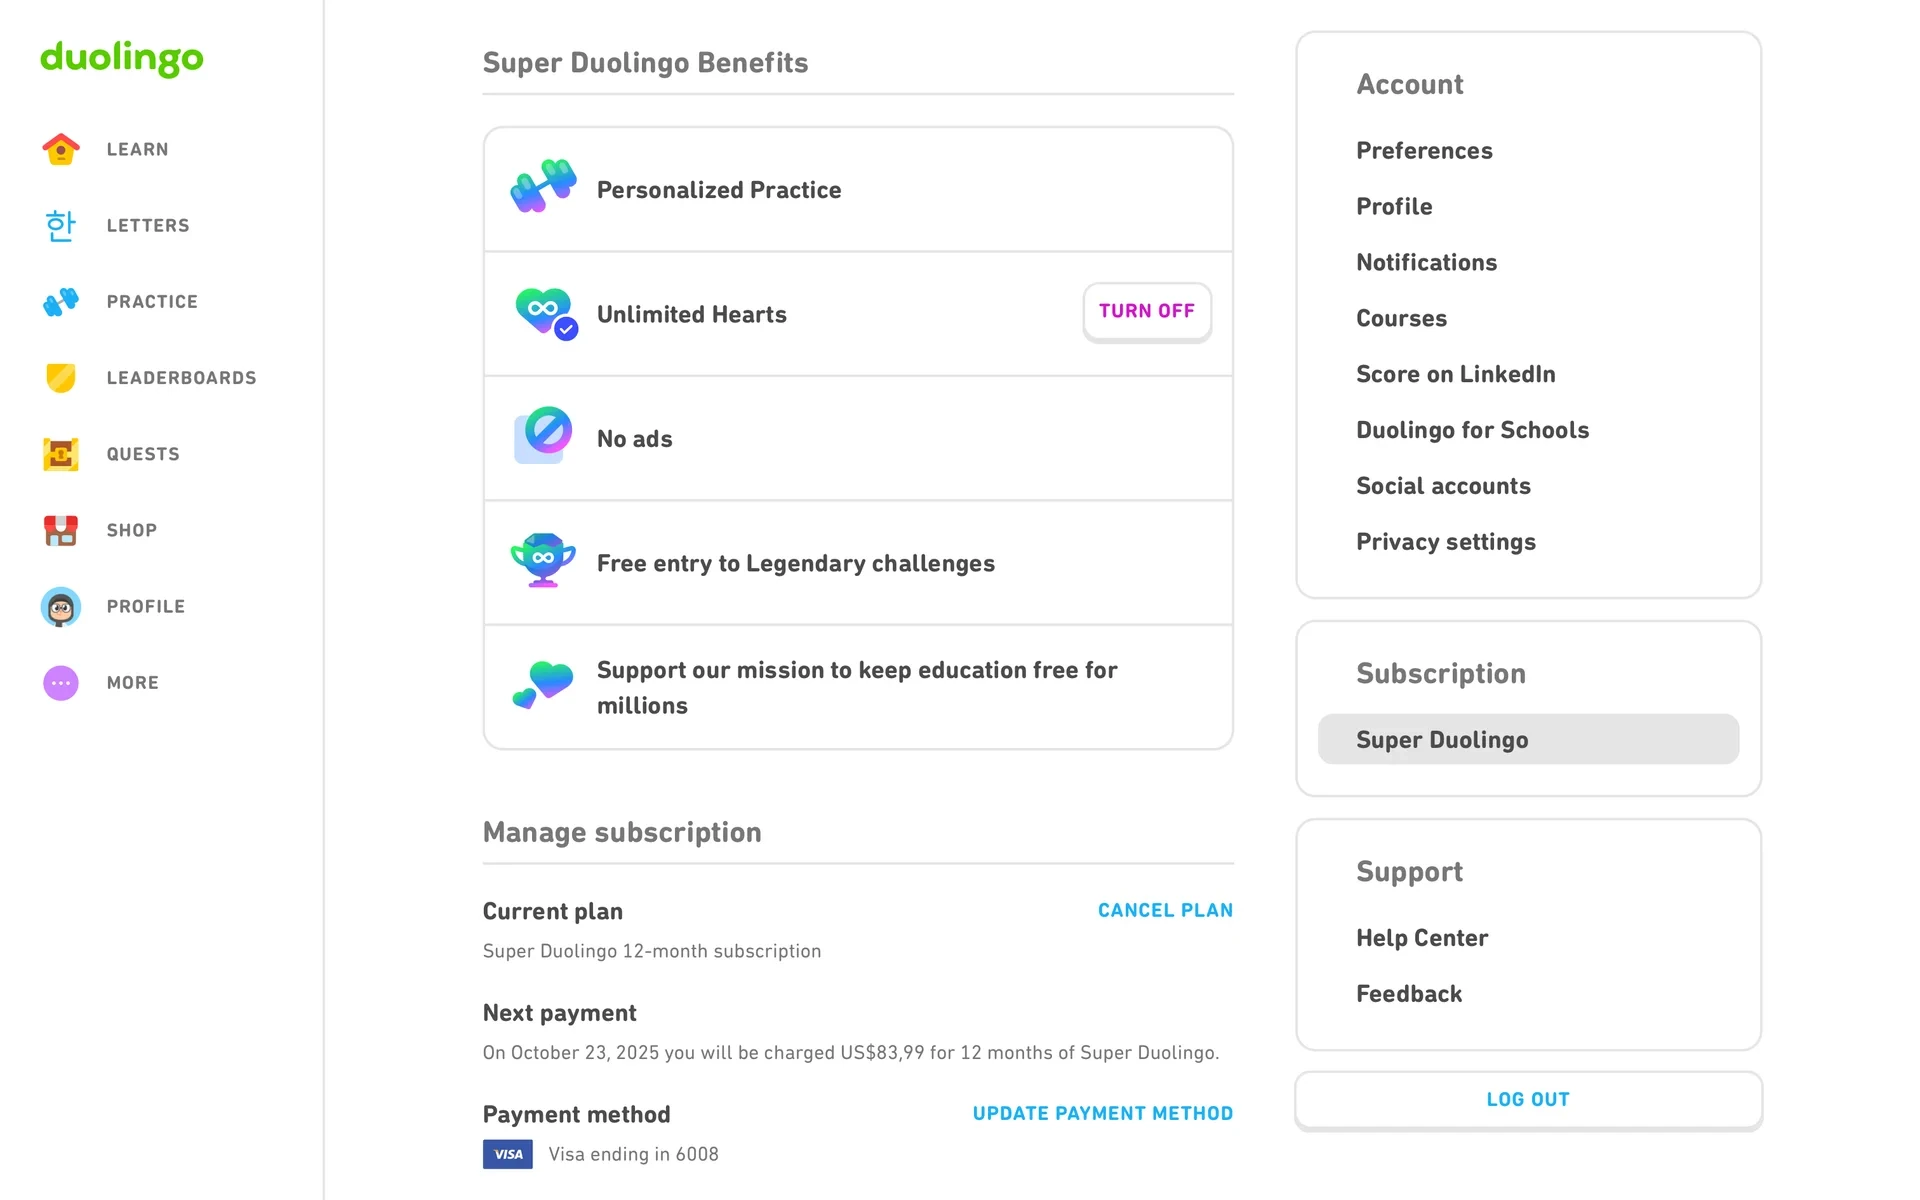Click the Profile avatar icon
This screenshot has height=1200, width=1920.
[x=61, y=607]
